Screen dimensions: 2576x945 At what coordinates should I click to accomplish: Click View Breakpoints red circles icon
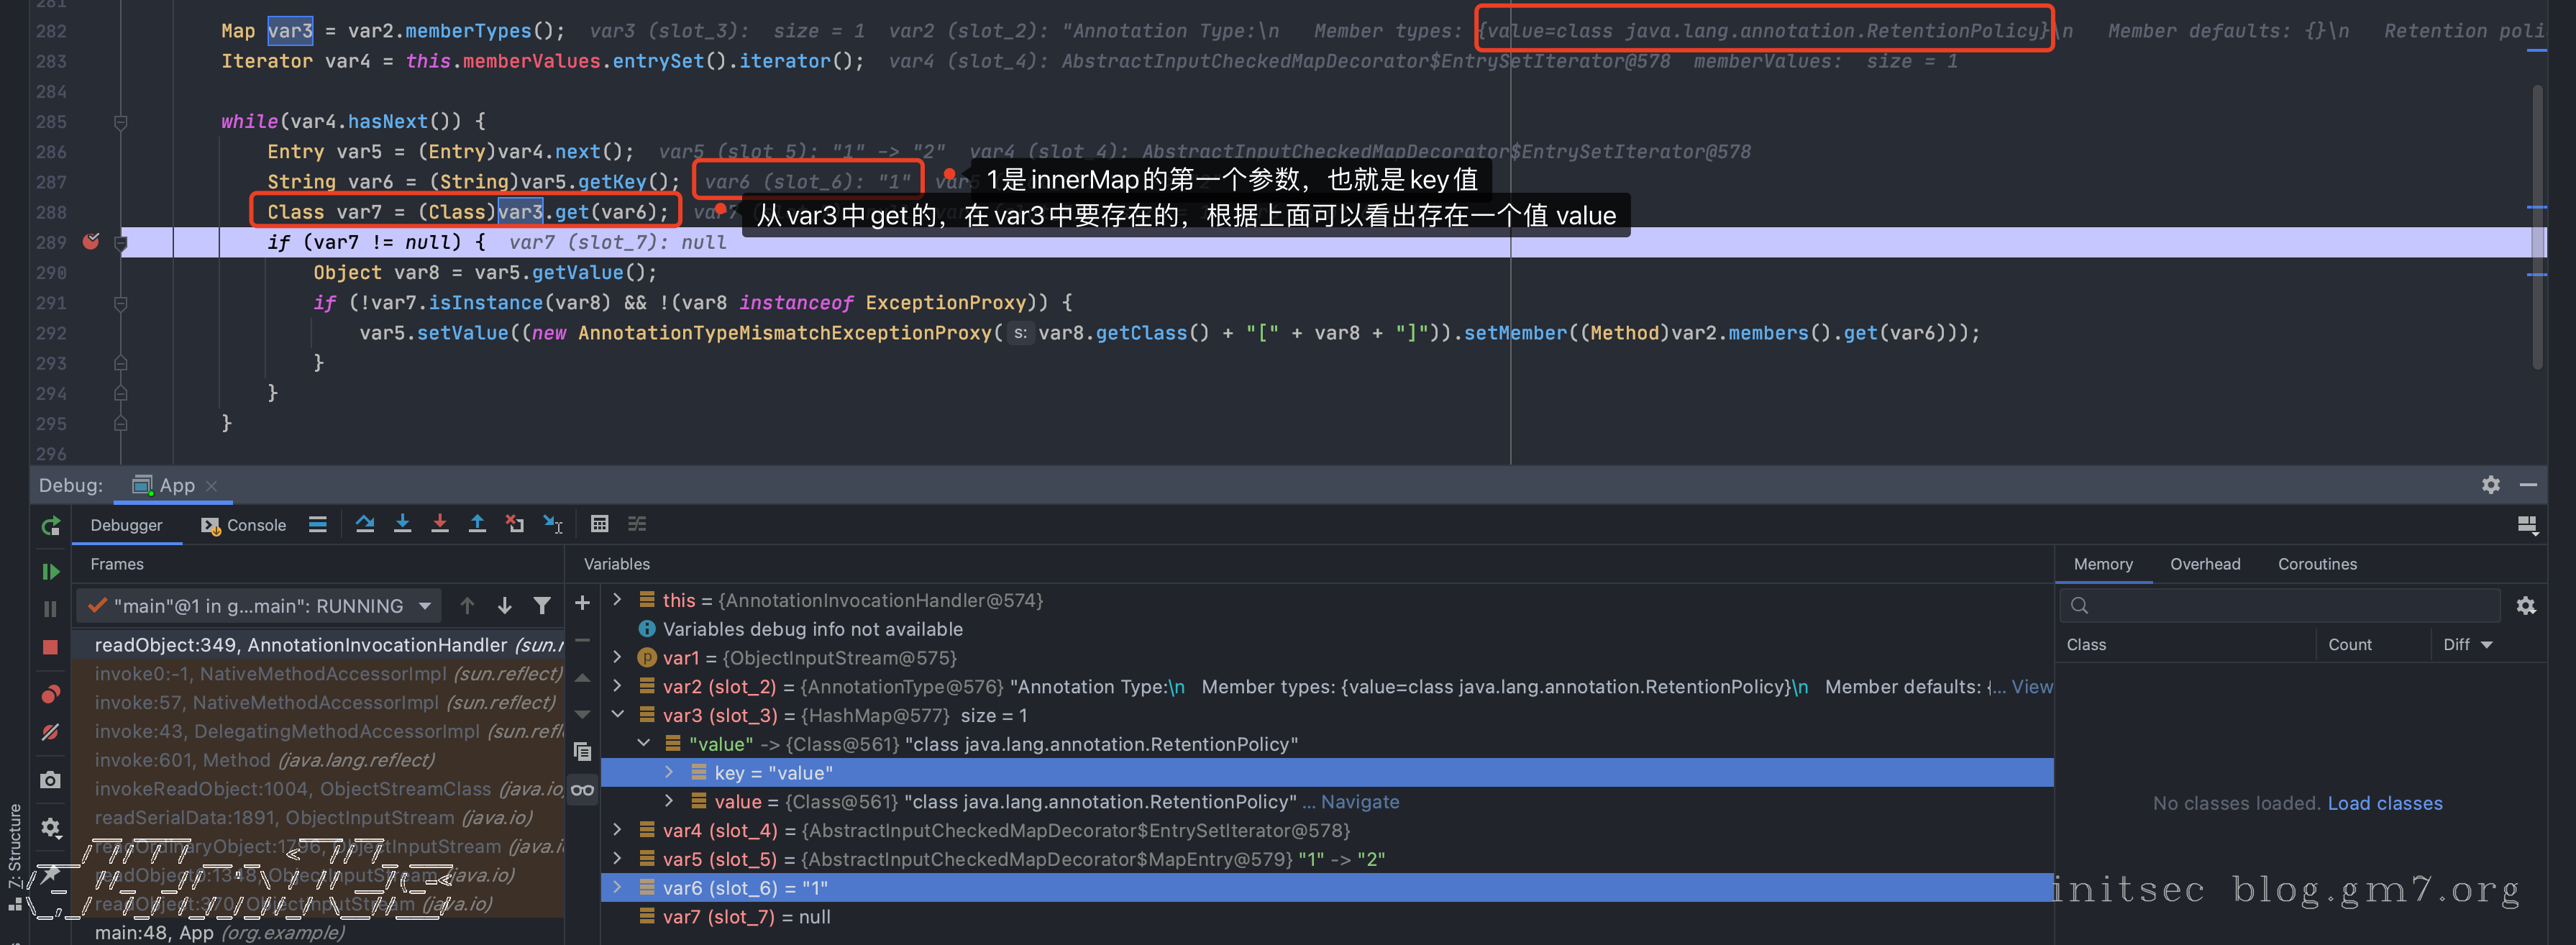tap(50, 694)
